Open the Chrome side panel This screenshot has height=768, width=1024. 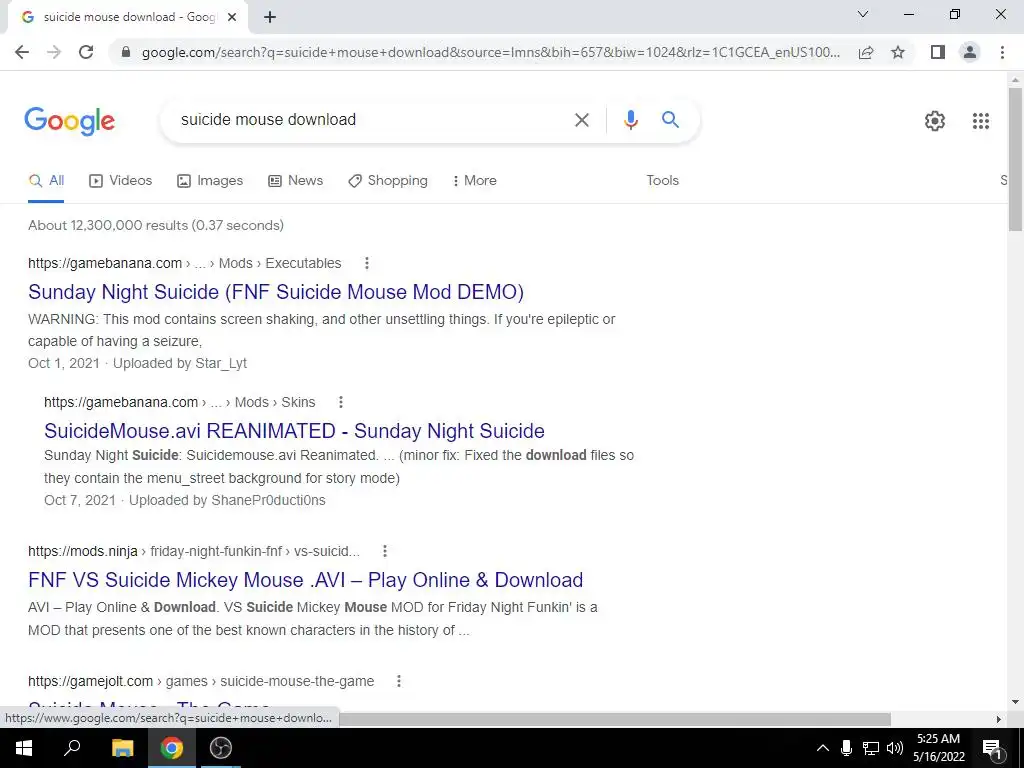point(938,52)
